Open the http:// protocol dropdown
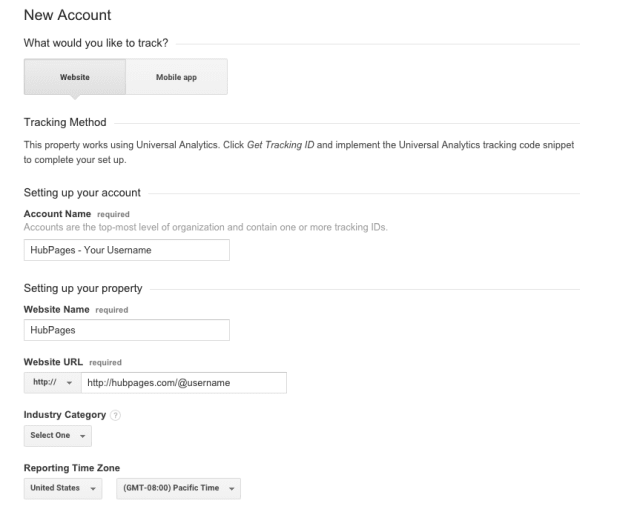 pyautogui.click(x=52, y=383)
